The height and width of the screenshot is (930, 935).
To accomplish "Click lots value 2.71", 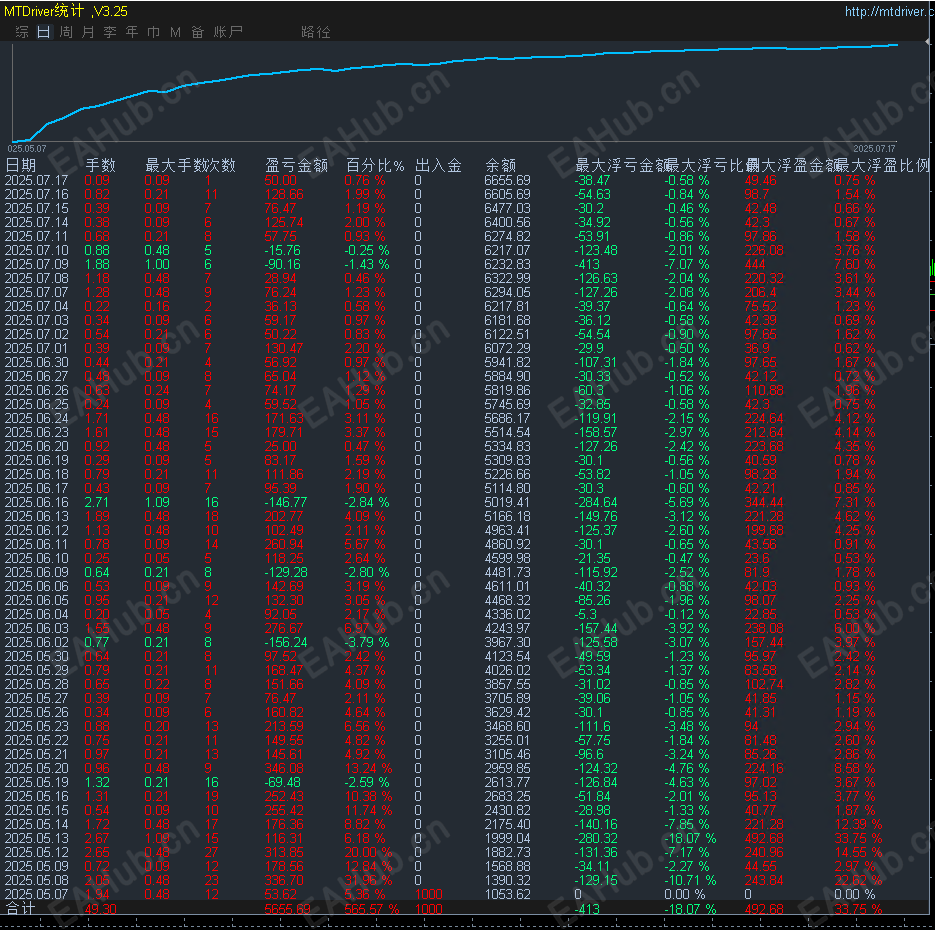I will (97, 503).
